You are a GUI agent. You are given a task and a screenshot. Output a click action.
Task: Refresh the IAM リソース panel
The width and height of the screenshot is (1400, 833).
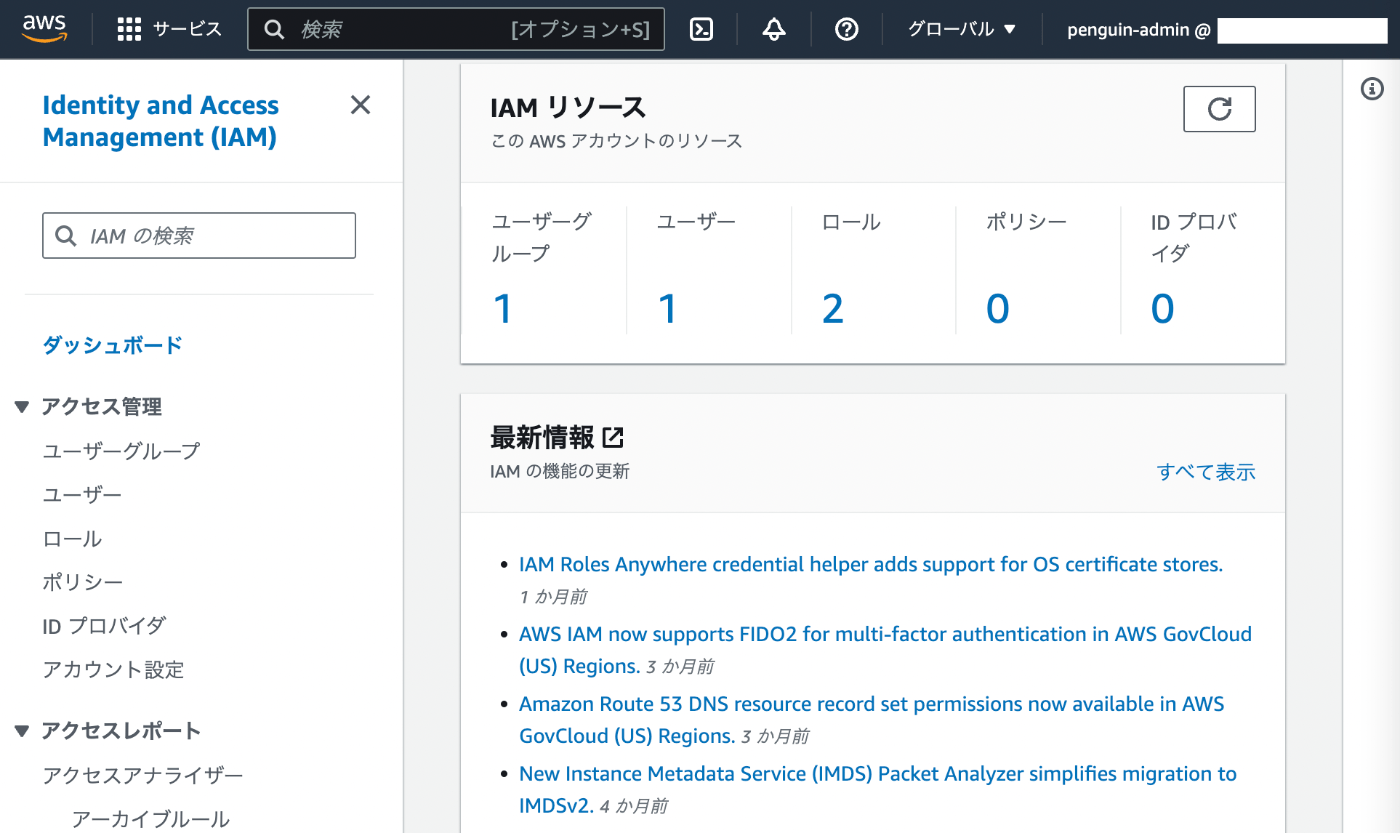click(1219, 109)
